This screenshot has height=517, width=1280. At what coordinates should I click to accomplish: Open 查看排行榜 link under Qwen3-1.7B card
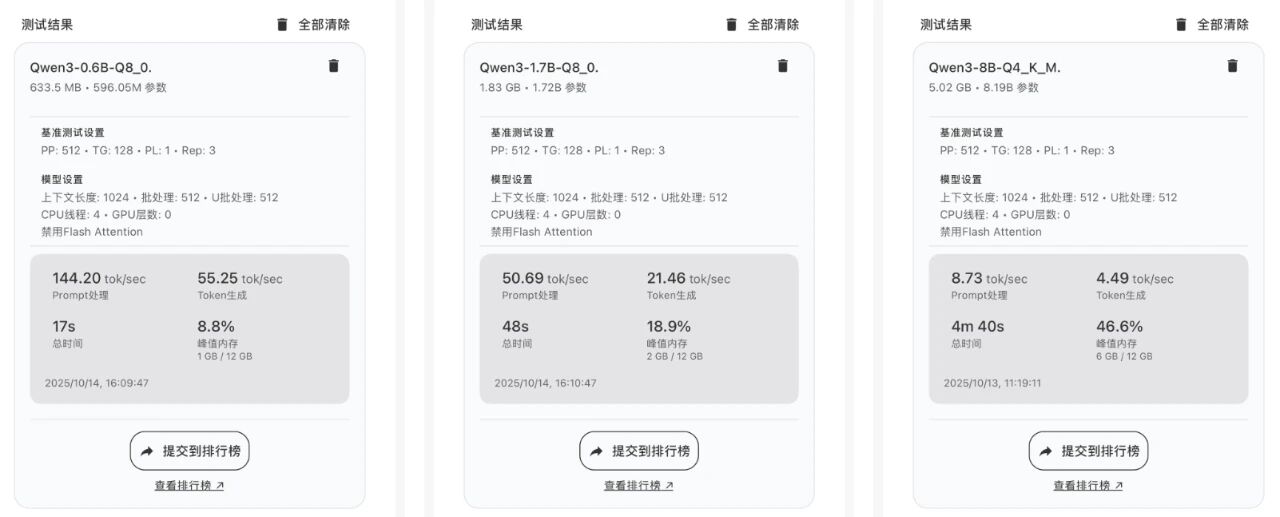[639, 486]
